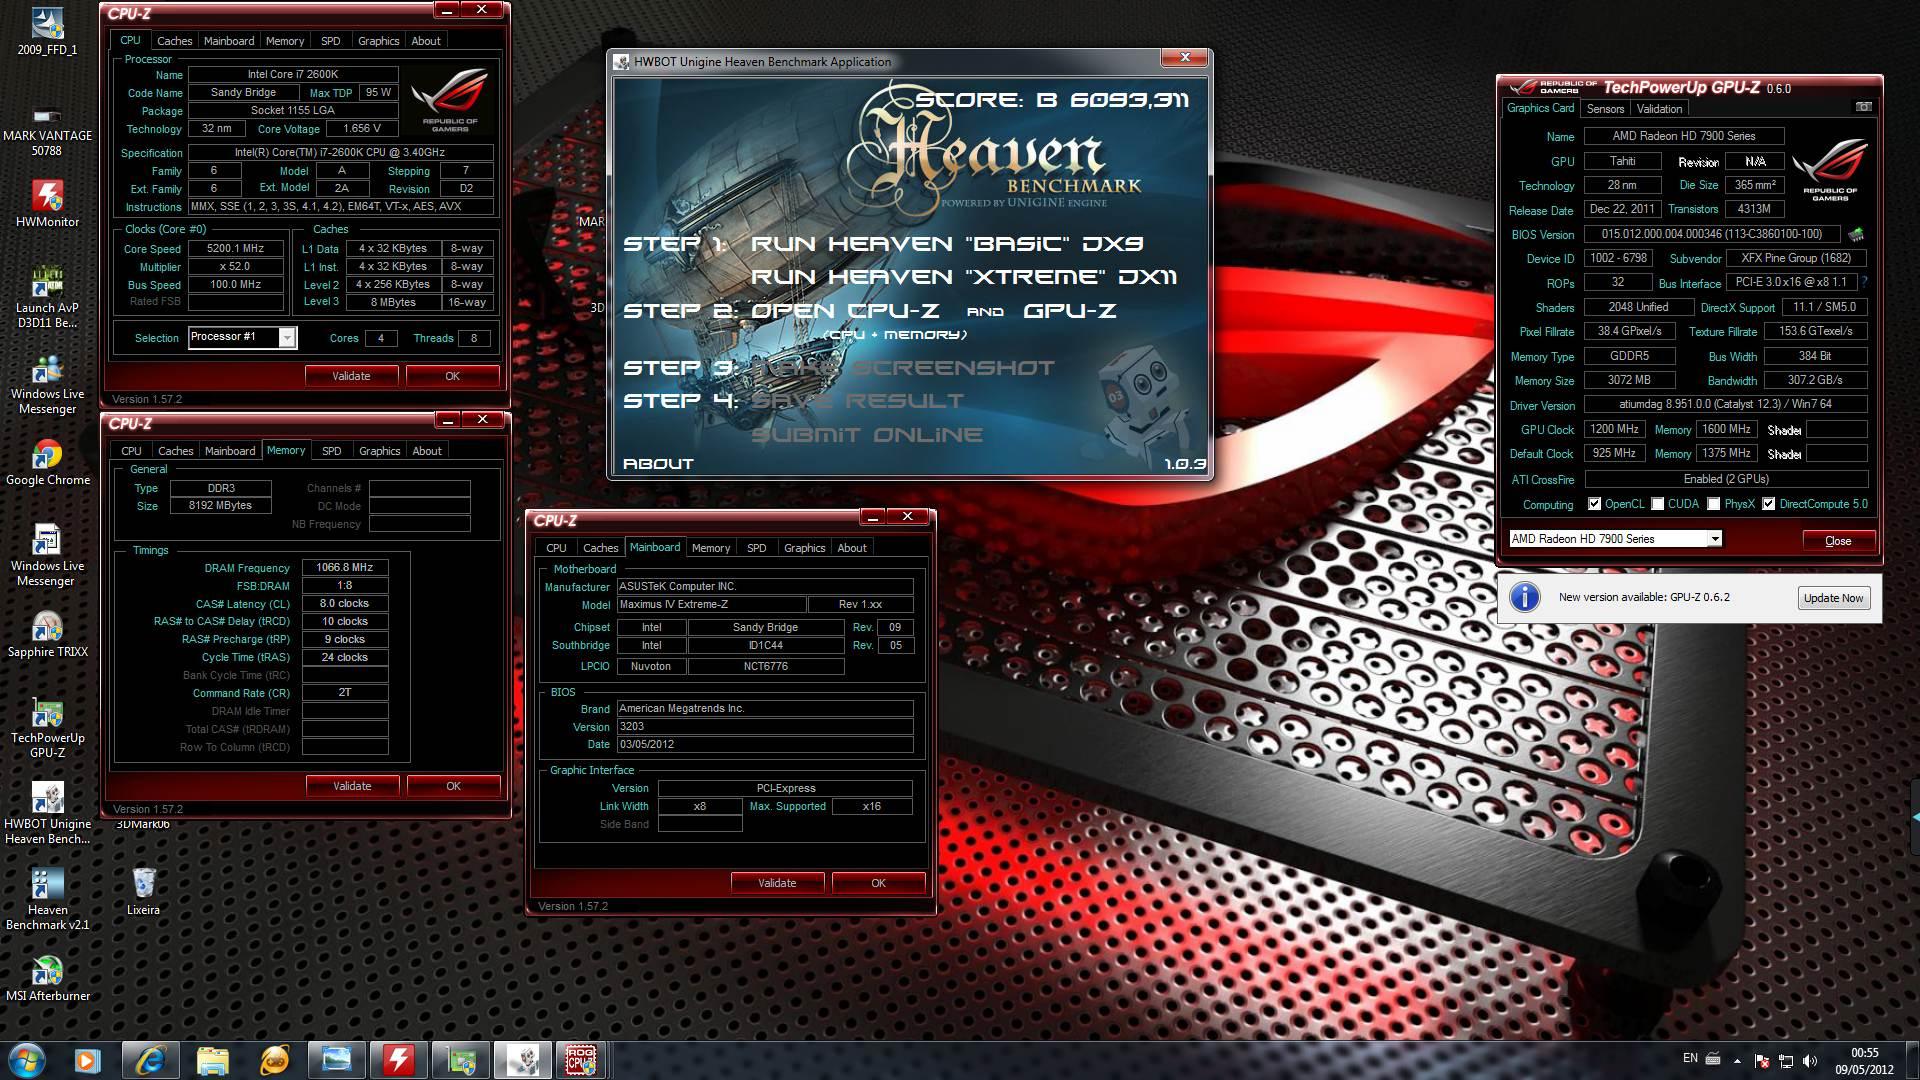This screenshot has height=1080, width=1920.
Task: Open the upper Windows Live Messenger icon
Action: pos(47,383)
